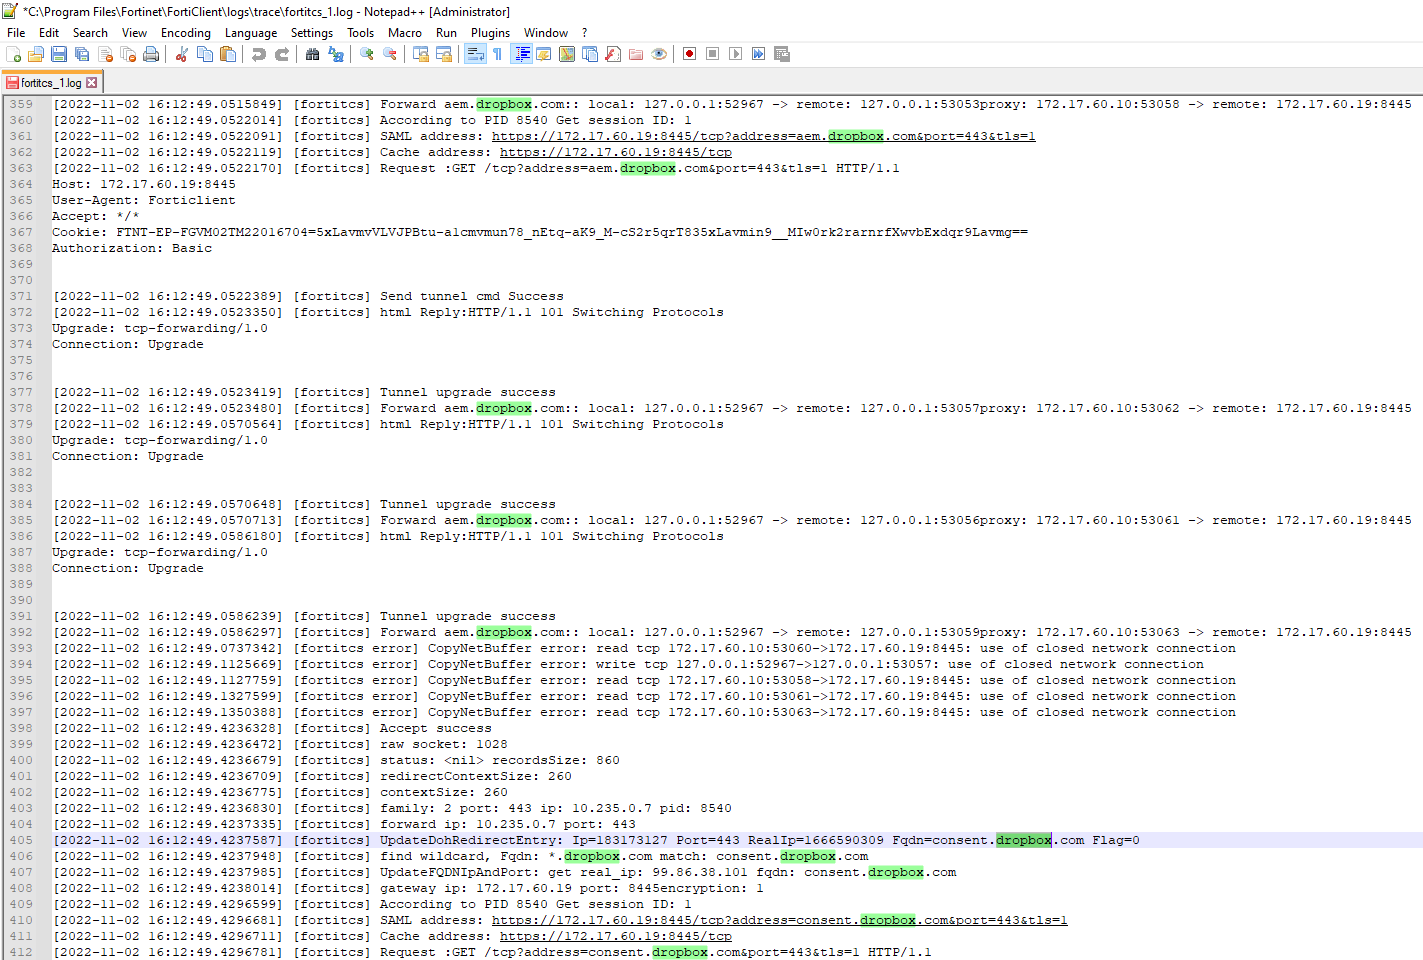Click 'Accept success' on line 398
The width and height of the screenshot is (1423, 960).
436,728
